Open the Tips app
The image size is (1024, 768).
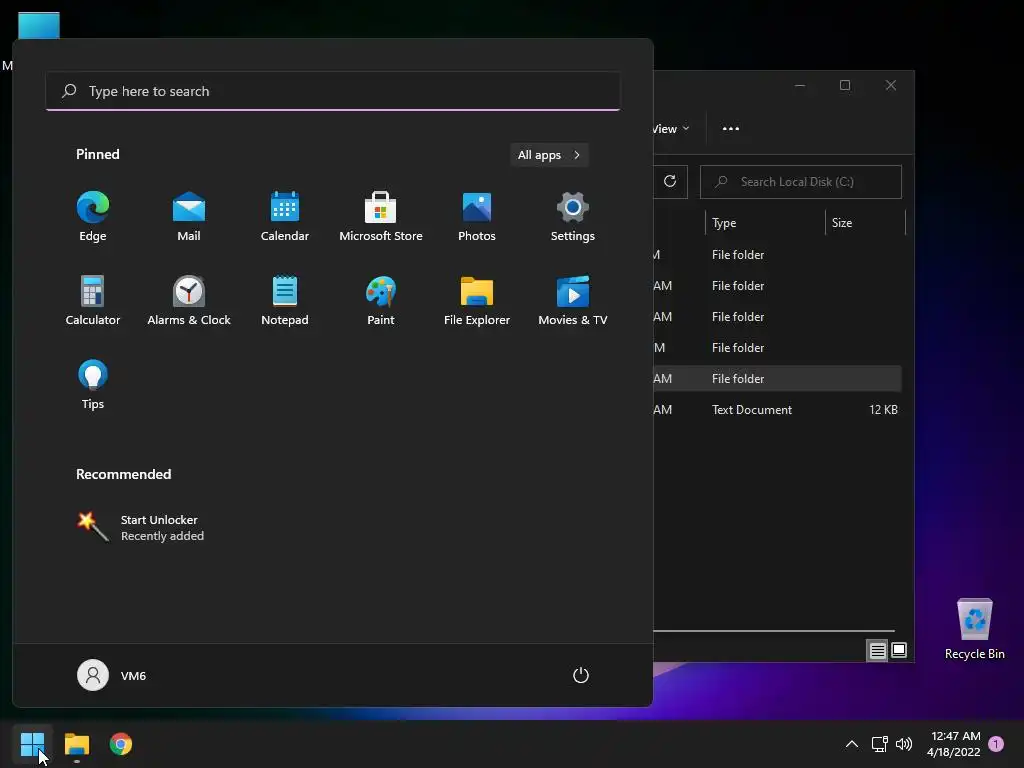[x=93, y=385]
